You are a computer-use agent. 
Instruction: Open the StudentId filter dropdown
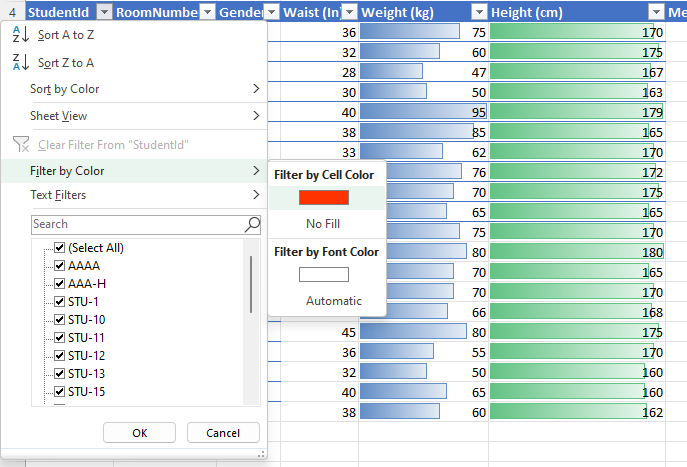104,12
